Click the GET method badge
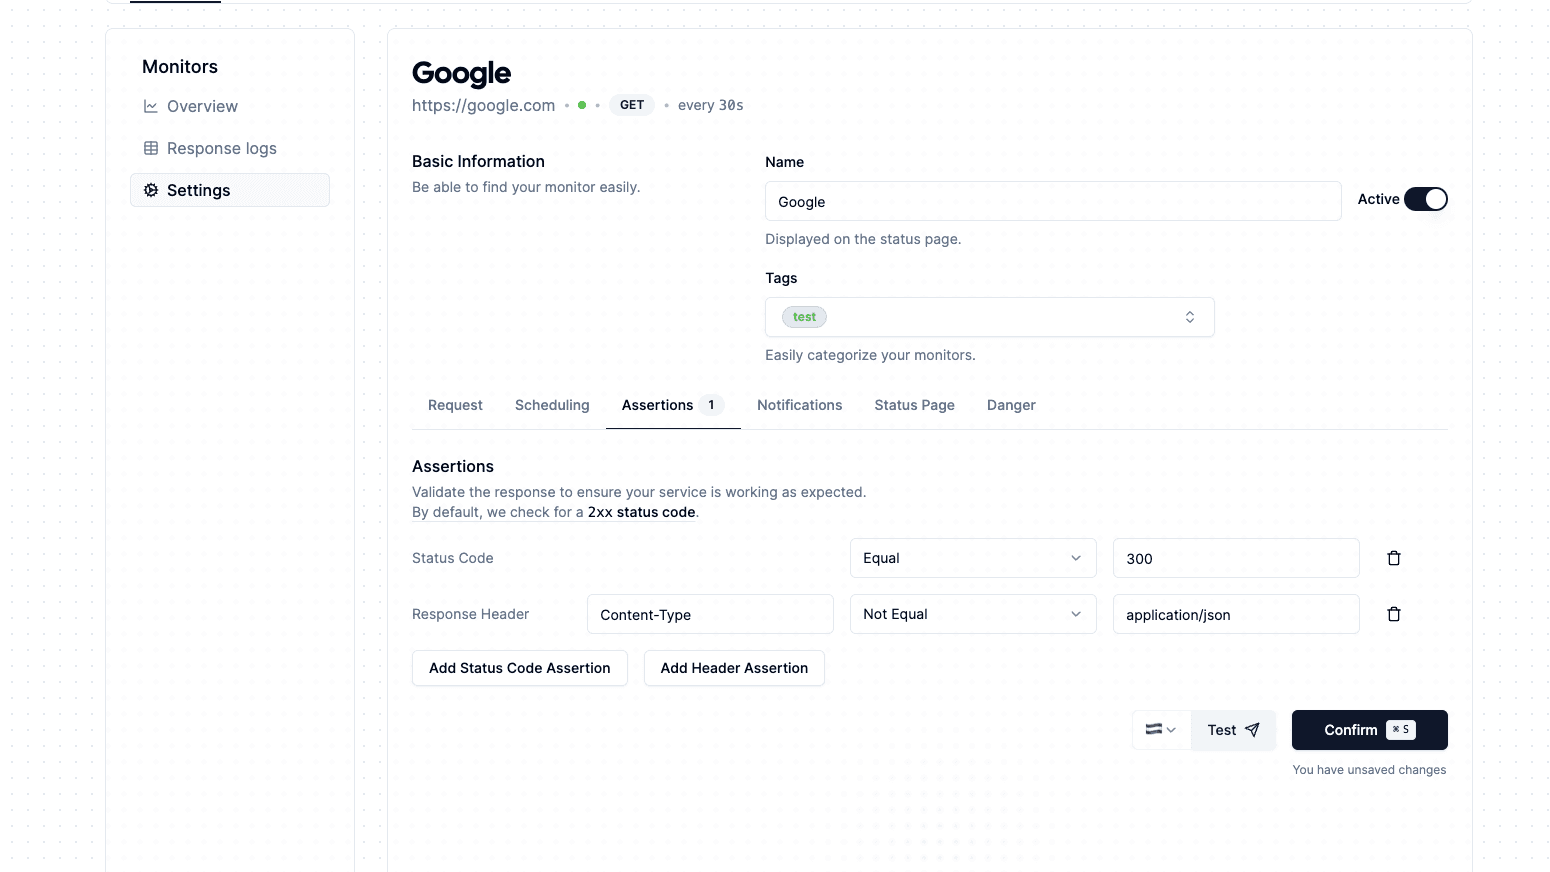 pyautogui.click(x=631, y=104)
